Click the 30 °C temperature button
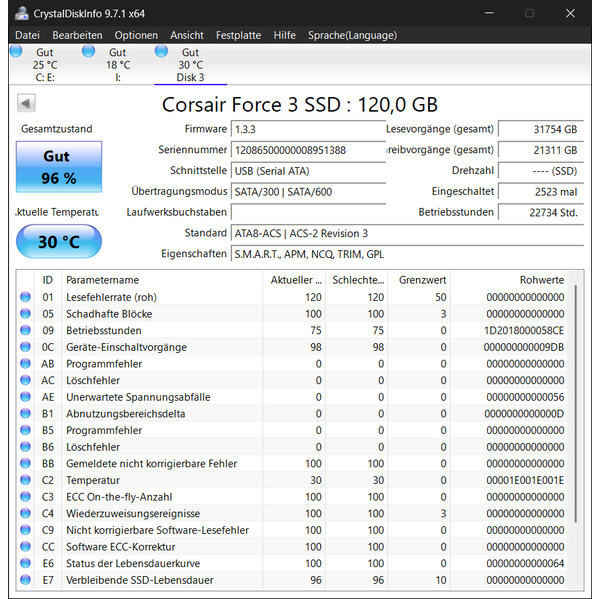Image resolution: width=600 pixels, height=599 pixels. tap(59, 241)
